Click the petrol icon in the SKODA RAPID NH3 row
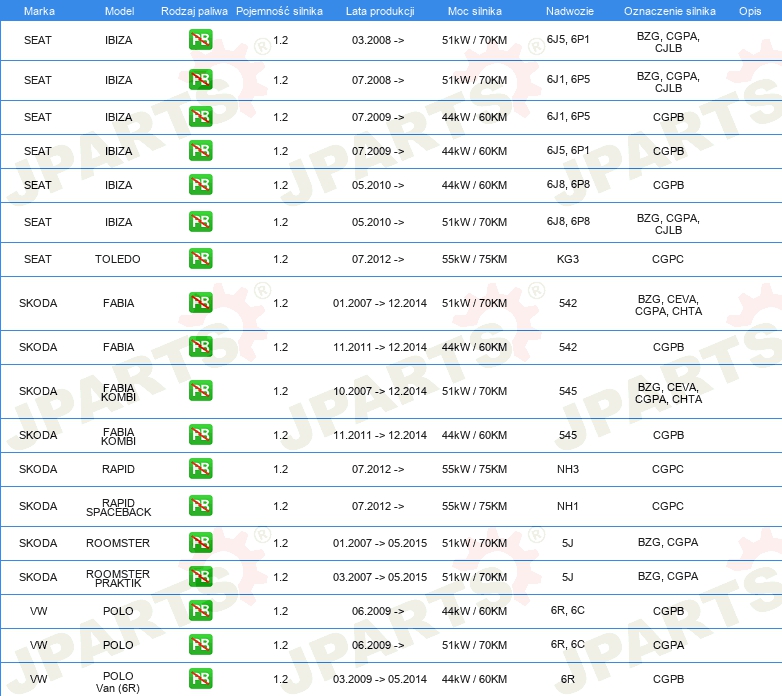 200,469
